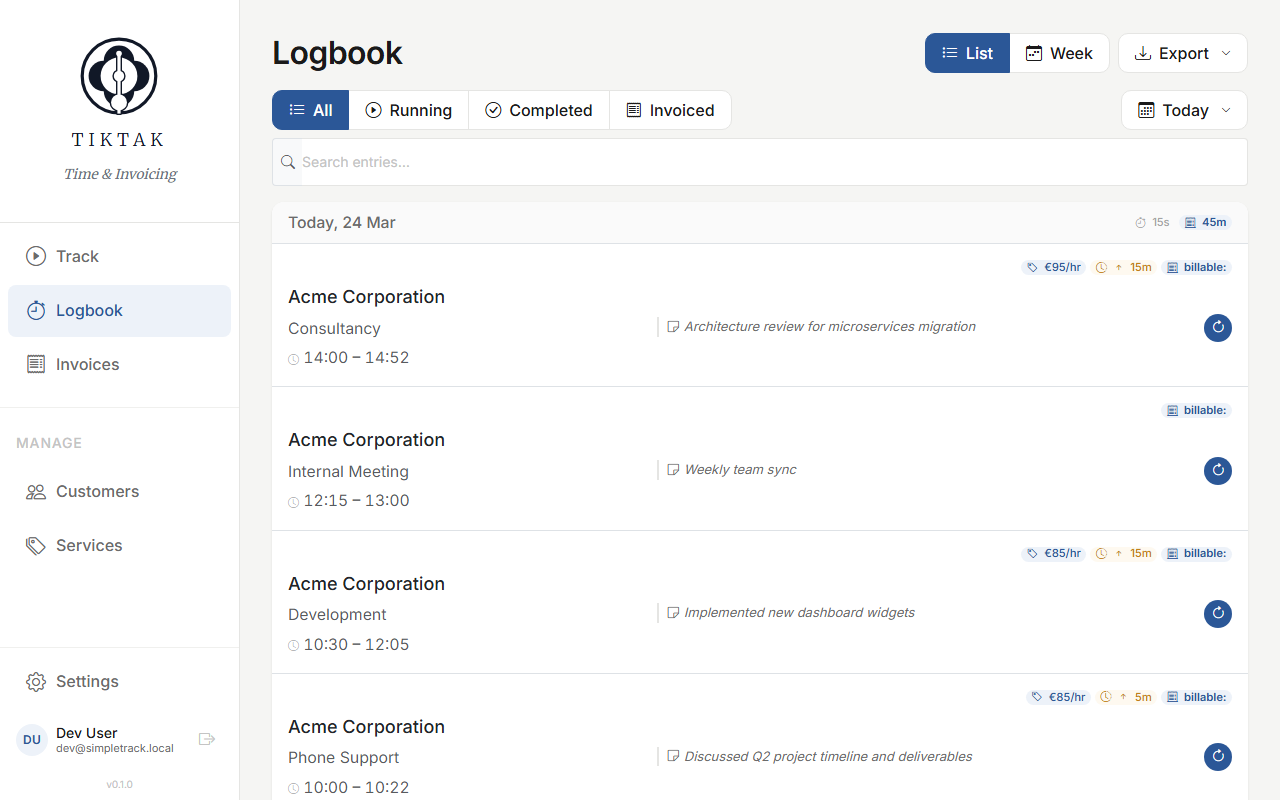Click the logout icon next to Dev User

pos(207,739)
